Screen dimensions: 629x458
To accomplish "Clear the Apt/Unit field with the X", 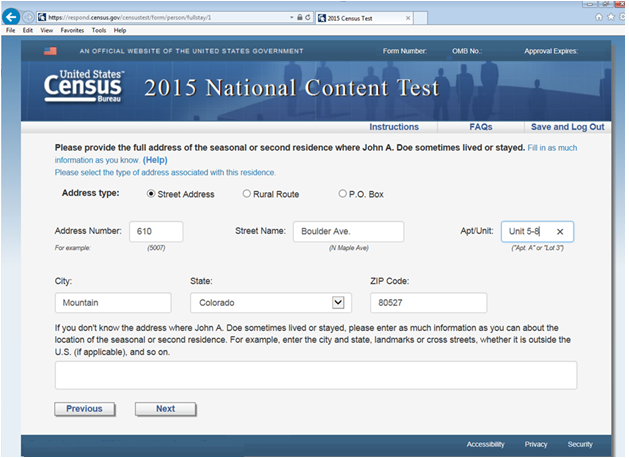I will [x=560, y=231].
